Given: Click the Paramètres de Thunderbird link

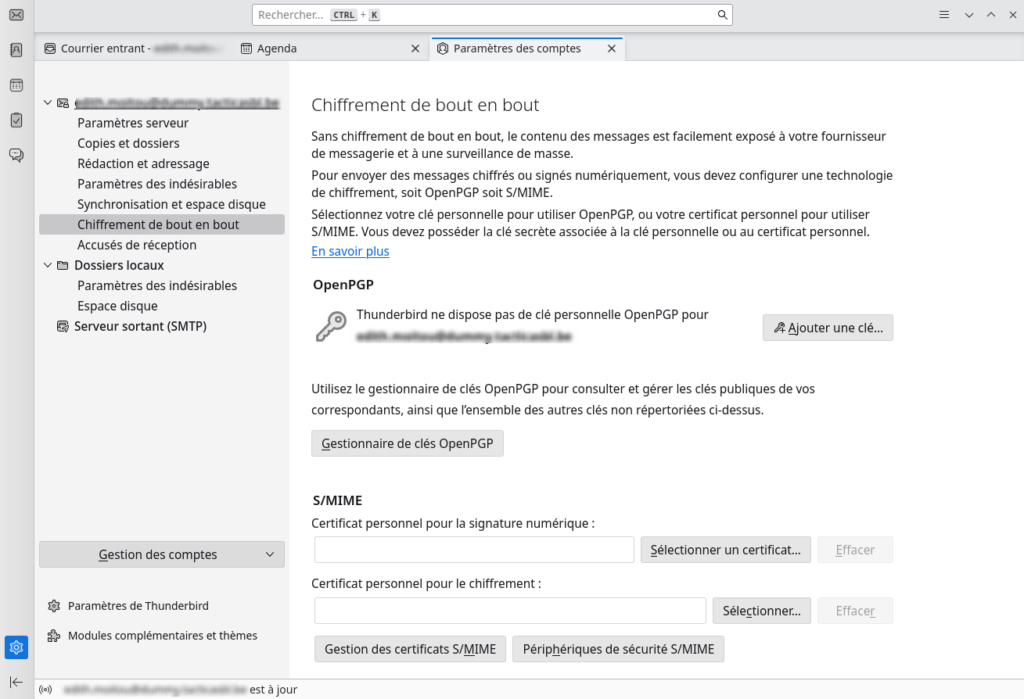Looking at the screenshot, I should pyautogui.click(x=138, y=606).
